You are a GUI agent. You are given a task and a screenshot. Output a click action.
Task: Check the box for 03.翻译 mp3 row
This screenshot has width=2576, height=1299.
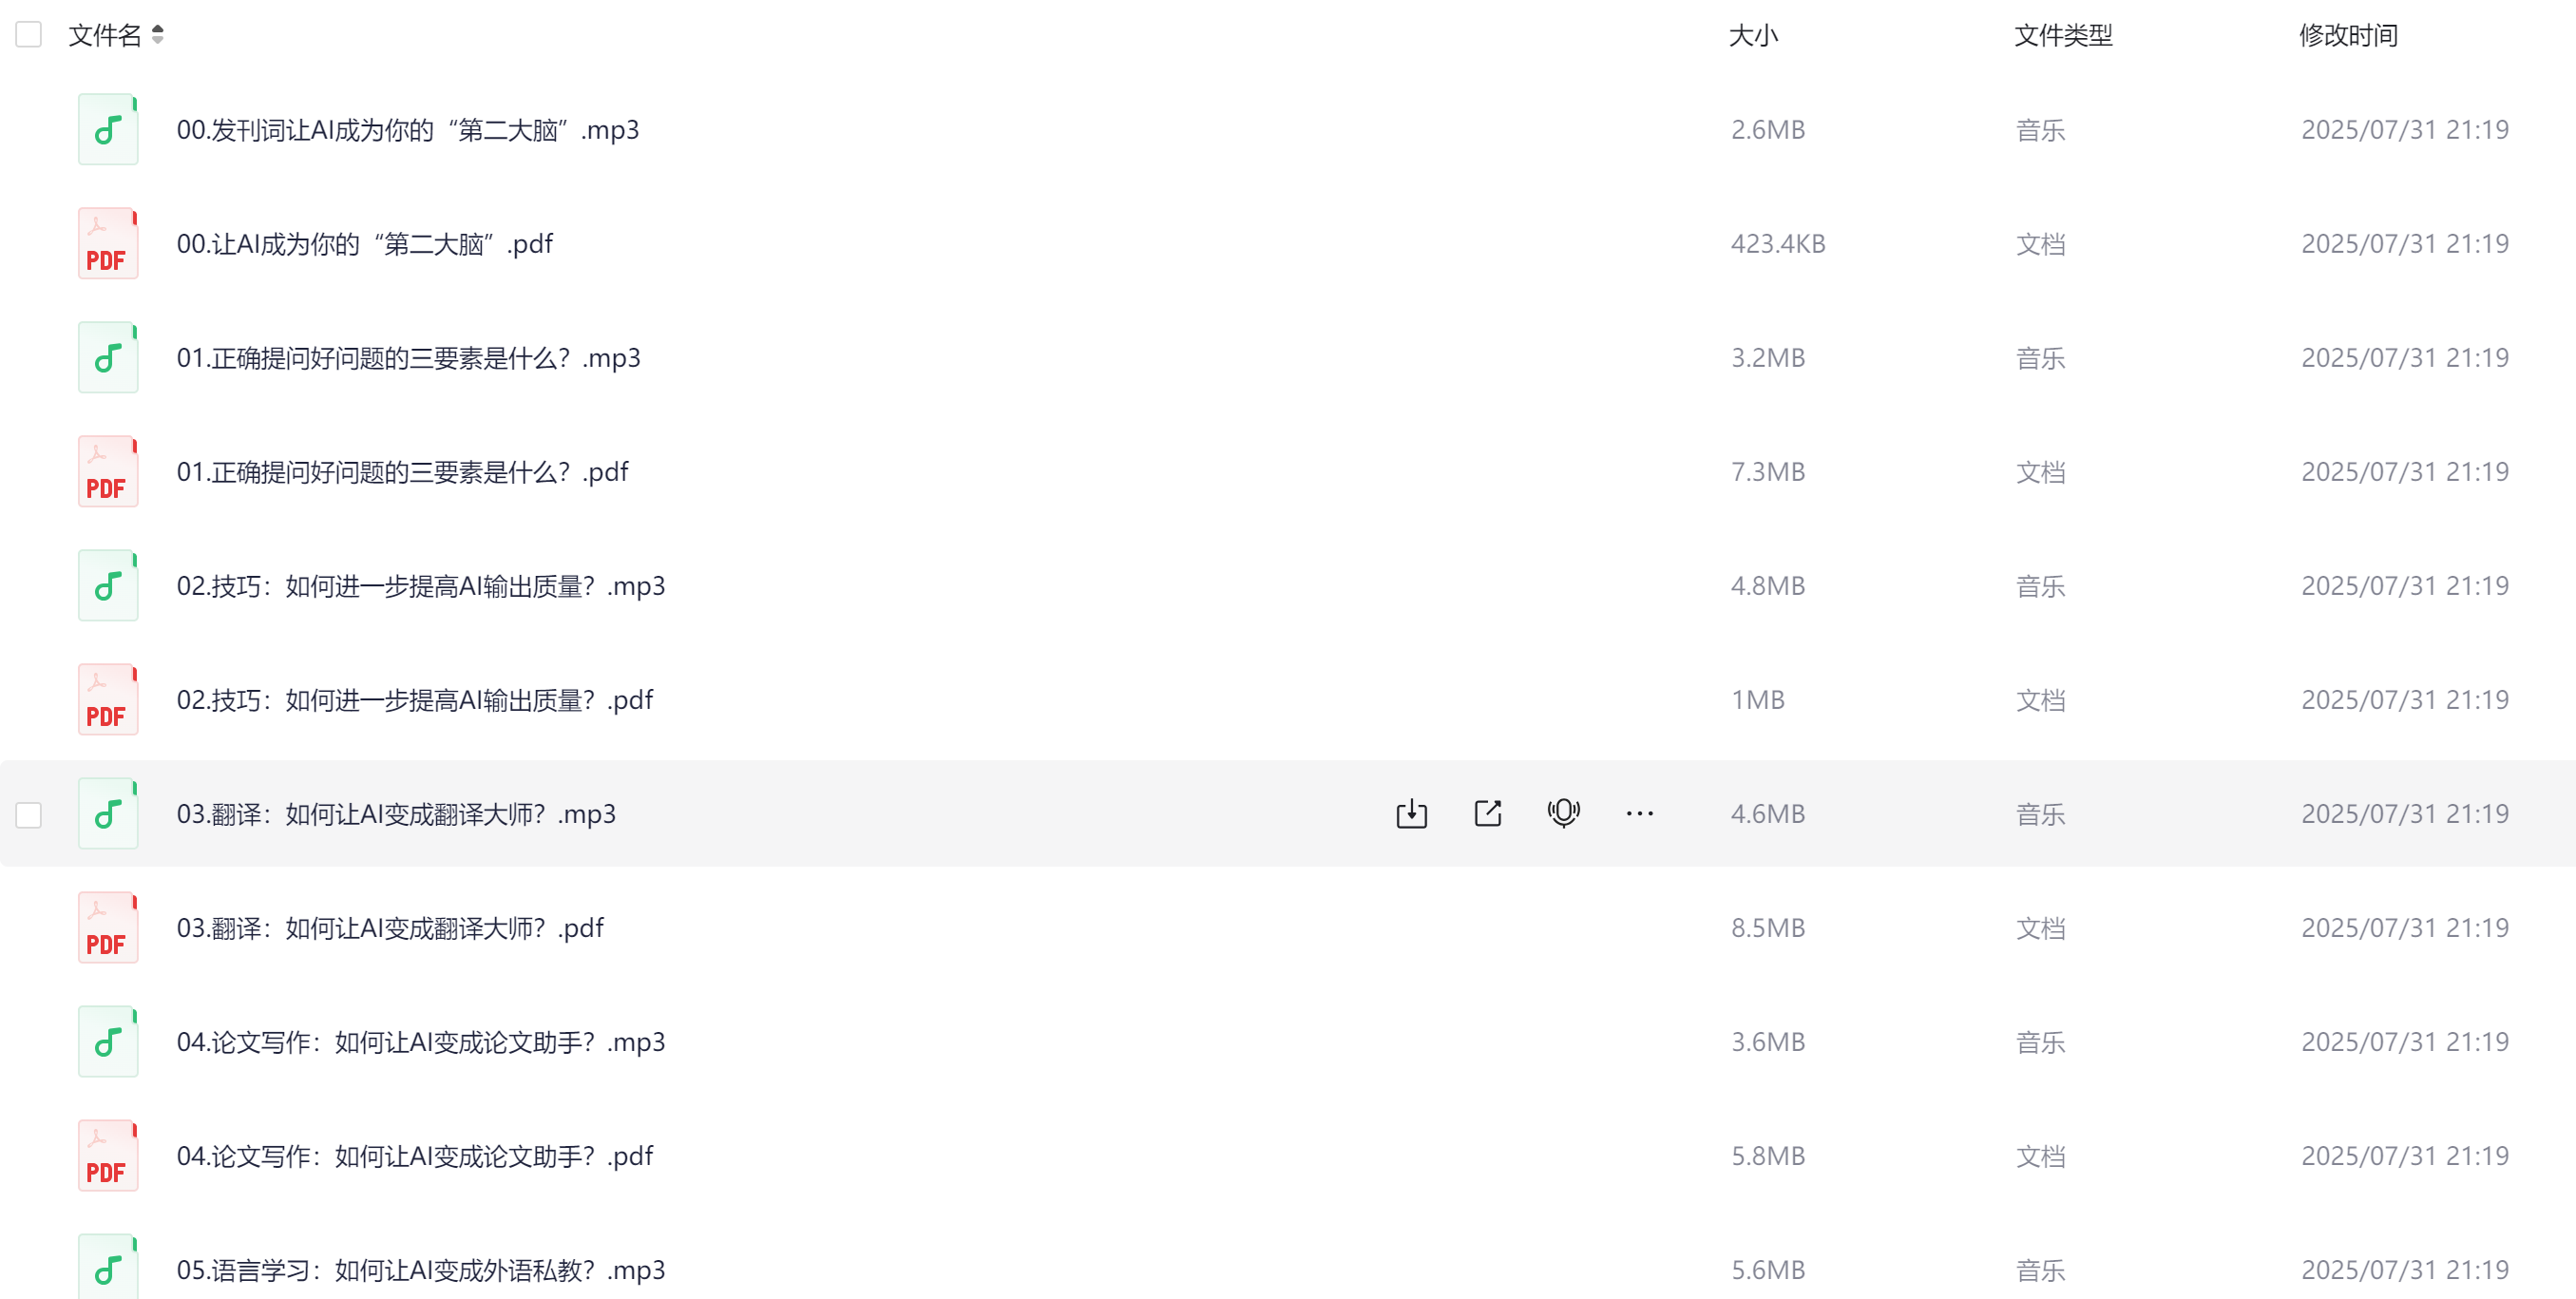[28, 814]
